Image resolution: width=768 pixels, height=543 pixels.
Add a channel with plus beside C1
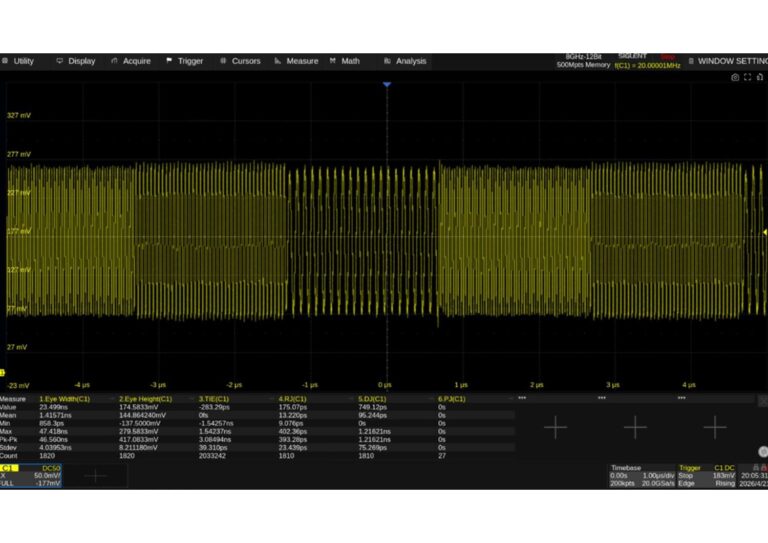(x=96, y=476)
